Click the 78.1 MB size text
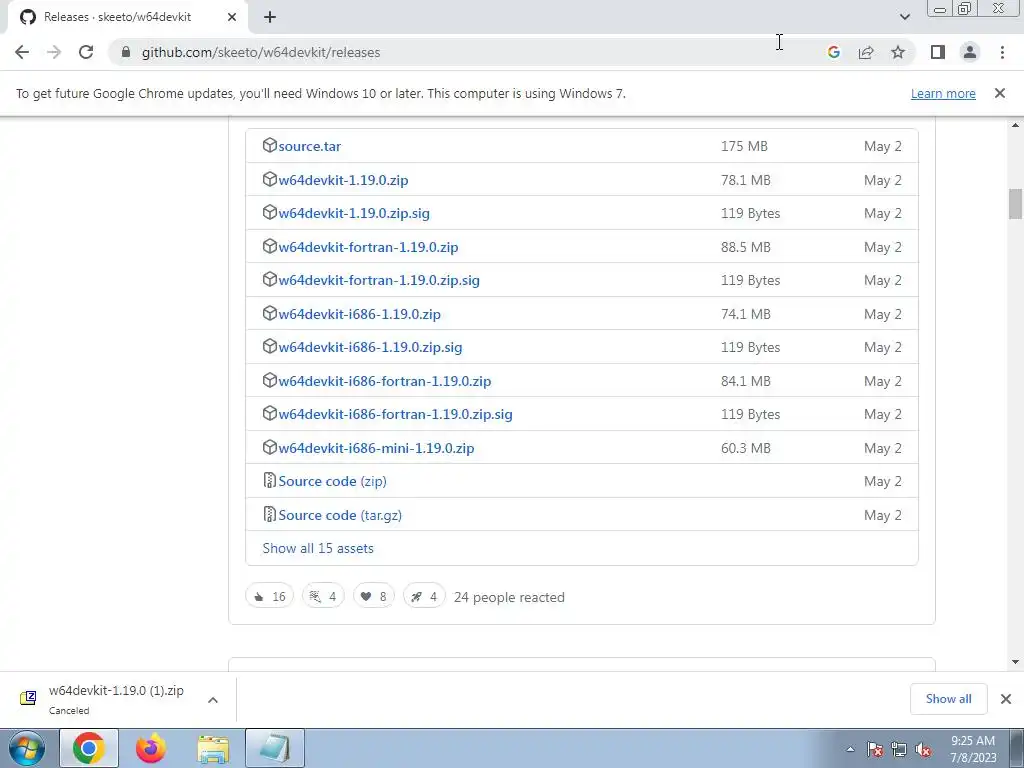 [x=746, y=180]
